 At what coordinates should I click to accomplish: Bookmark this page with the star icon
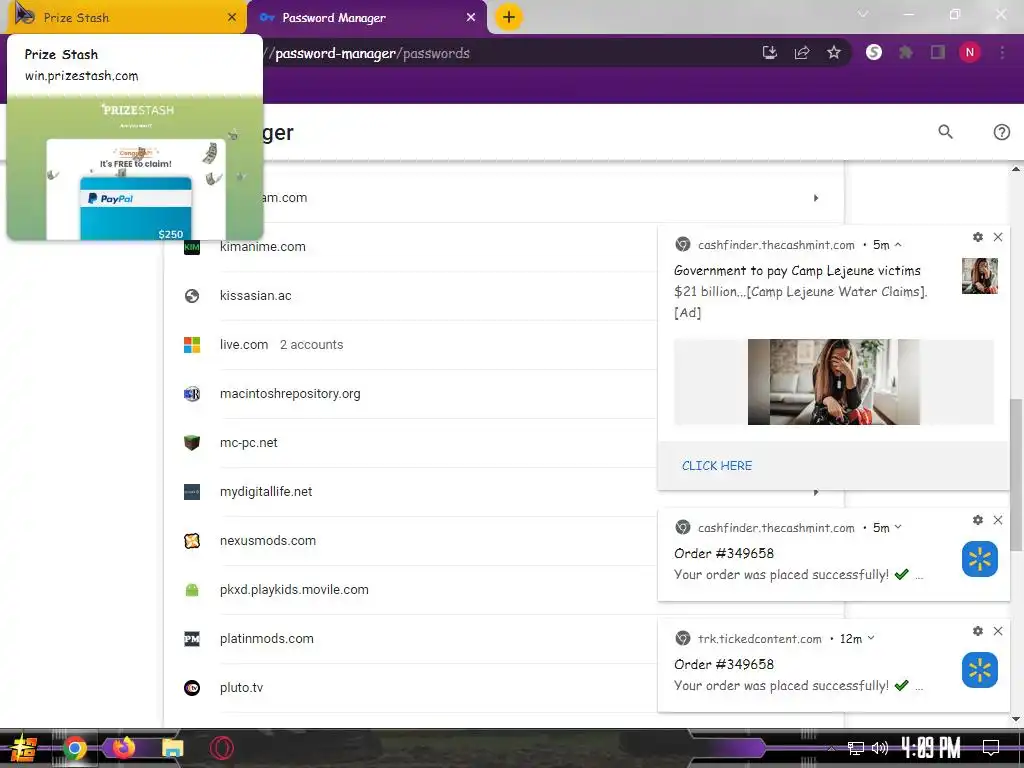pos(834,53)
